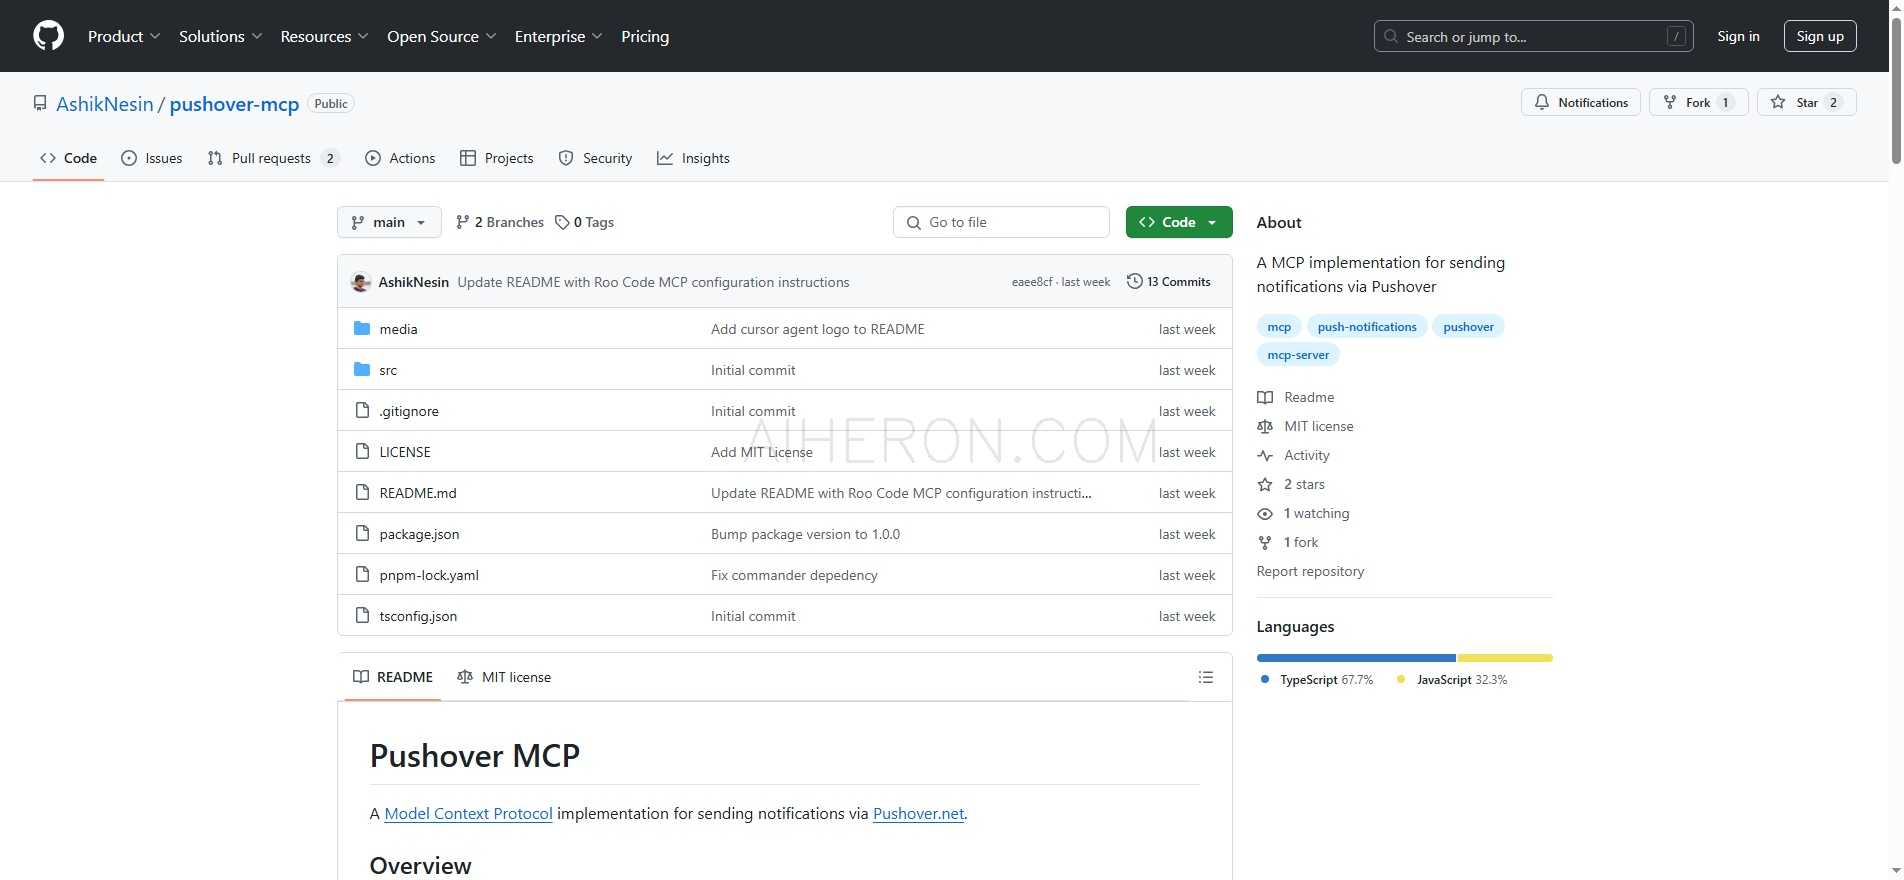The image size is (1904, 880).
Task: Expand the Enterprise menu
Action: [x=559, y=36]
